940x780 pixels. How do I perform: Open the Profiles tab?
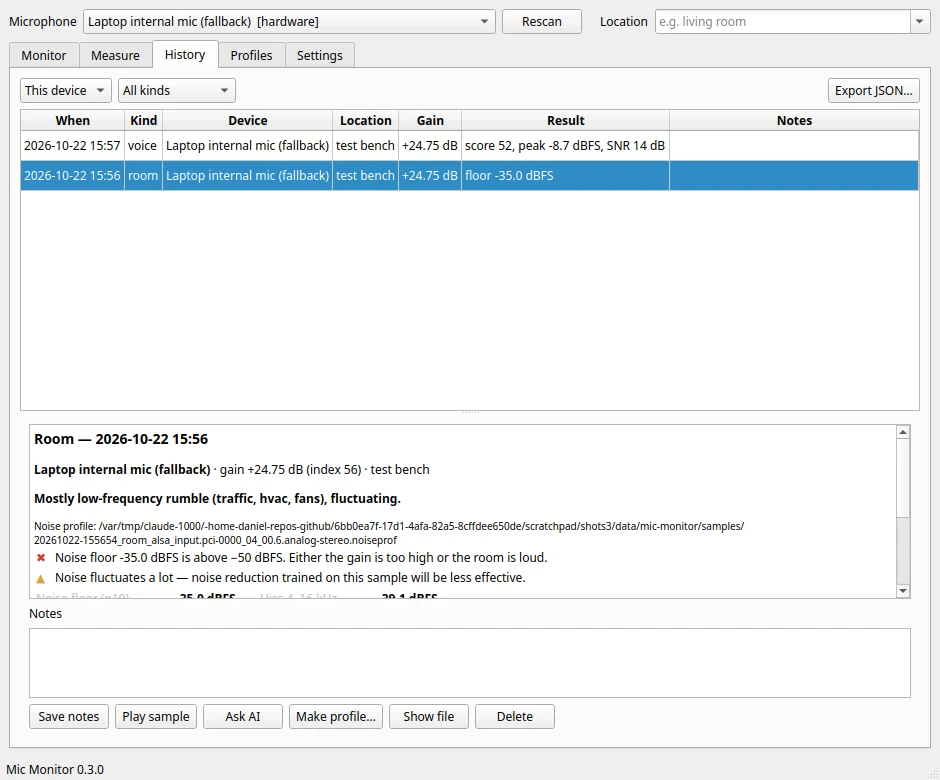point(251,55)
